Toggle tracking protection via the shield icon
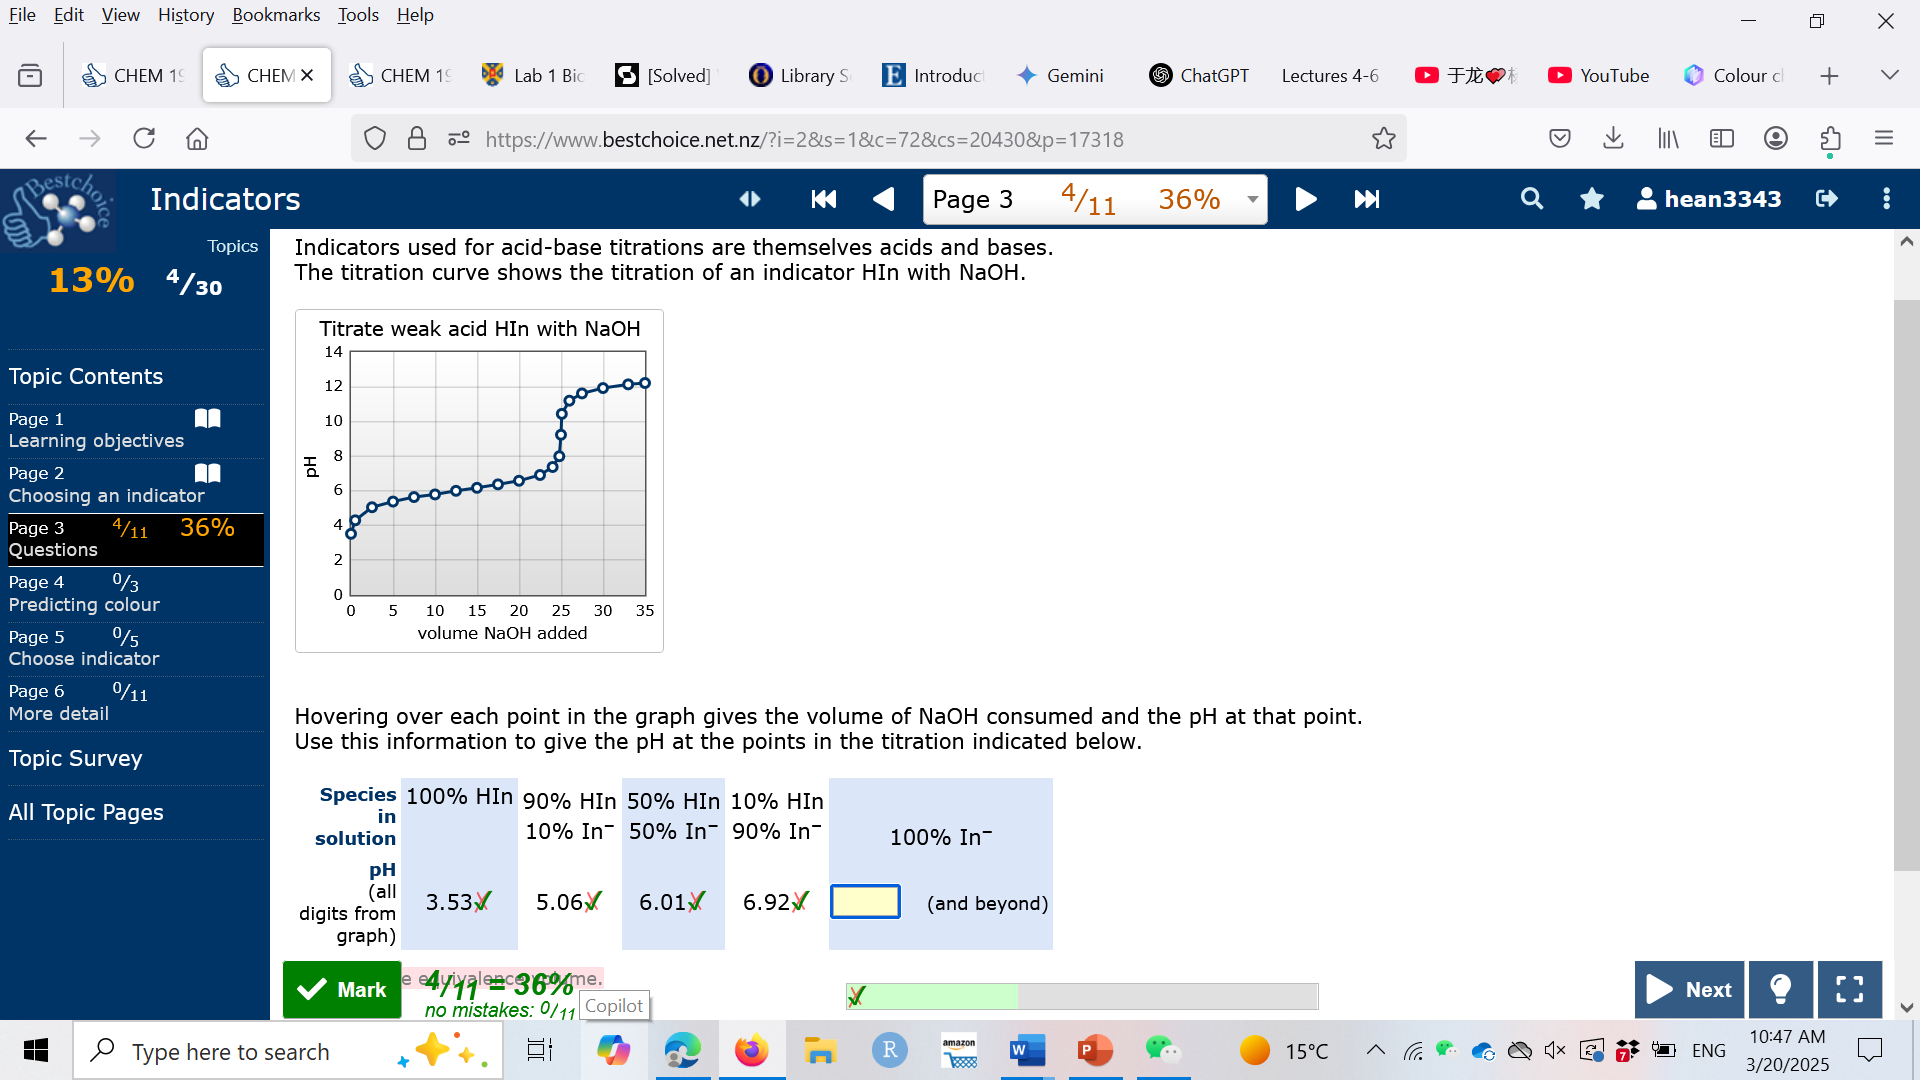The height and width of the screenshot is (1080, 1920). pyautogui.click(x=374, y=139)
